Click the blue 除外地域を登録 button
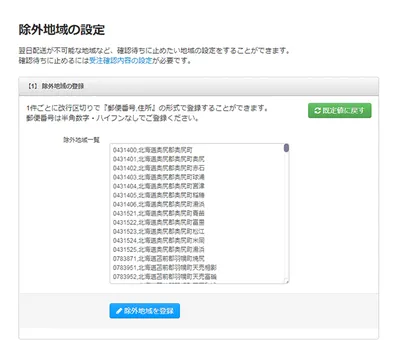The width and height of the screenshot is (400, 362). pos(145,311)
